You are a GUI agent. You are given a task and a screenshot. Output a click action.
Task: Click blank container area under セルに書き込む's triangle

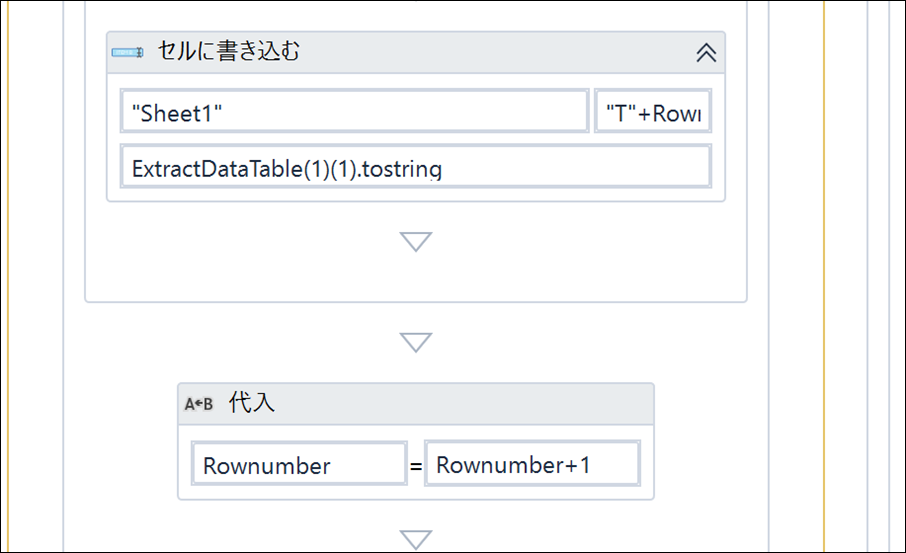[x=416, y=277]
